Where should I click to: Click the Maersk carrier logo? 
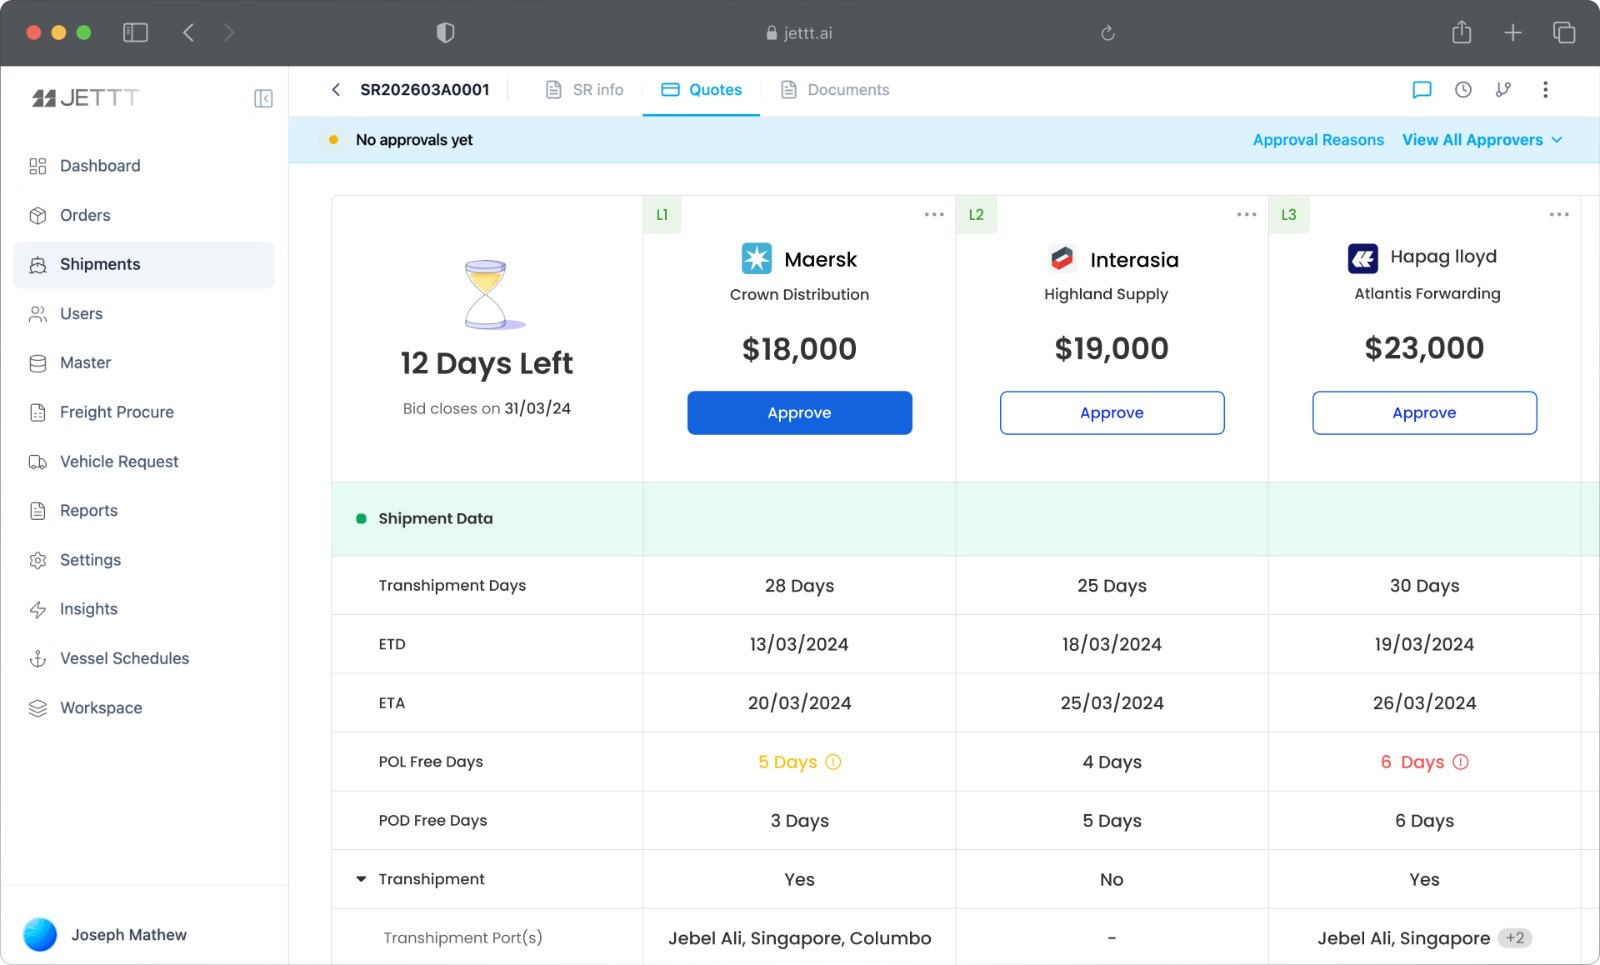tap(757, 259)
